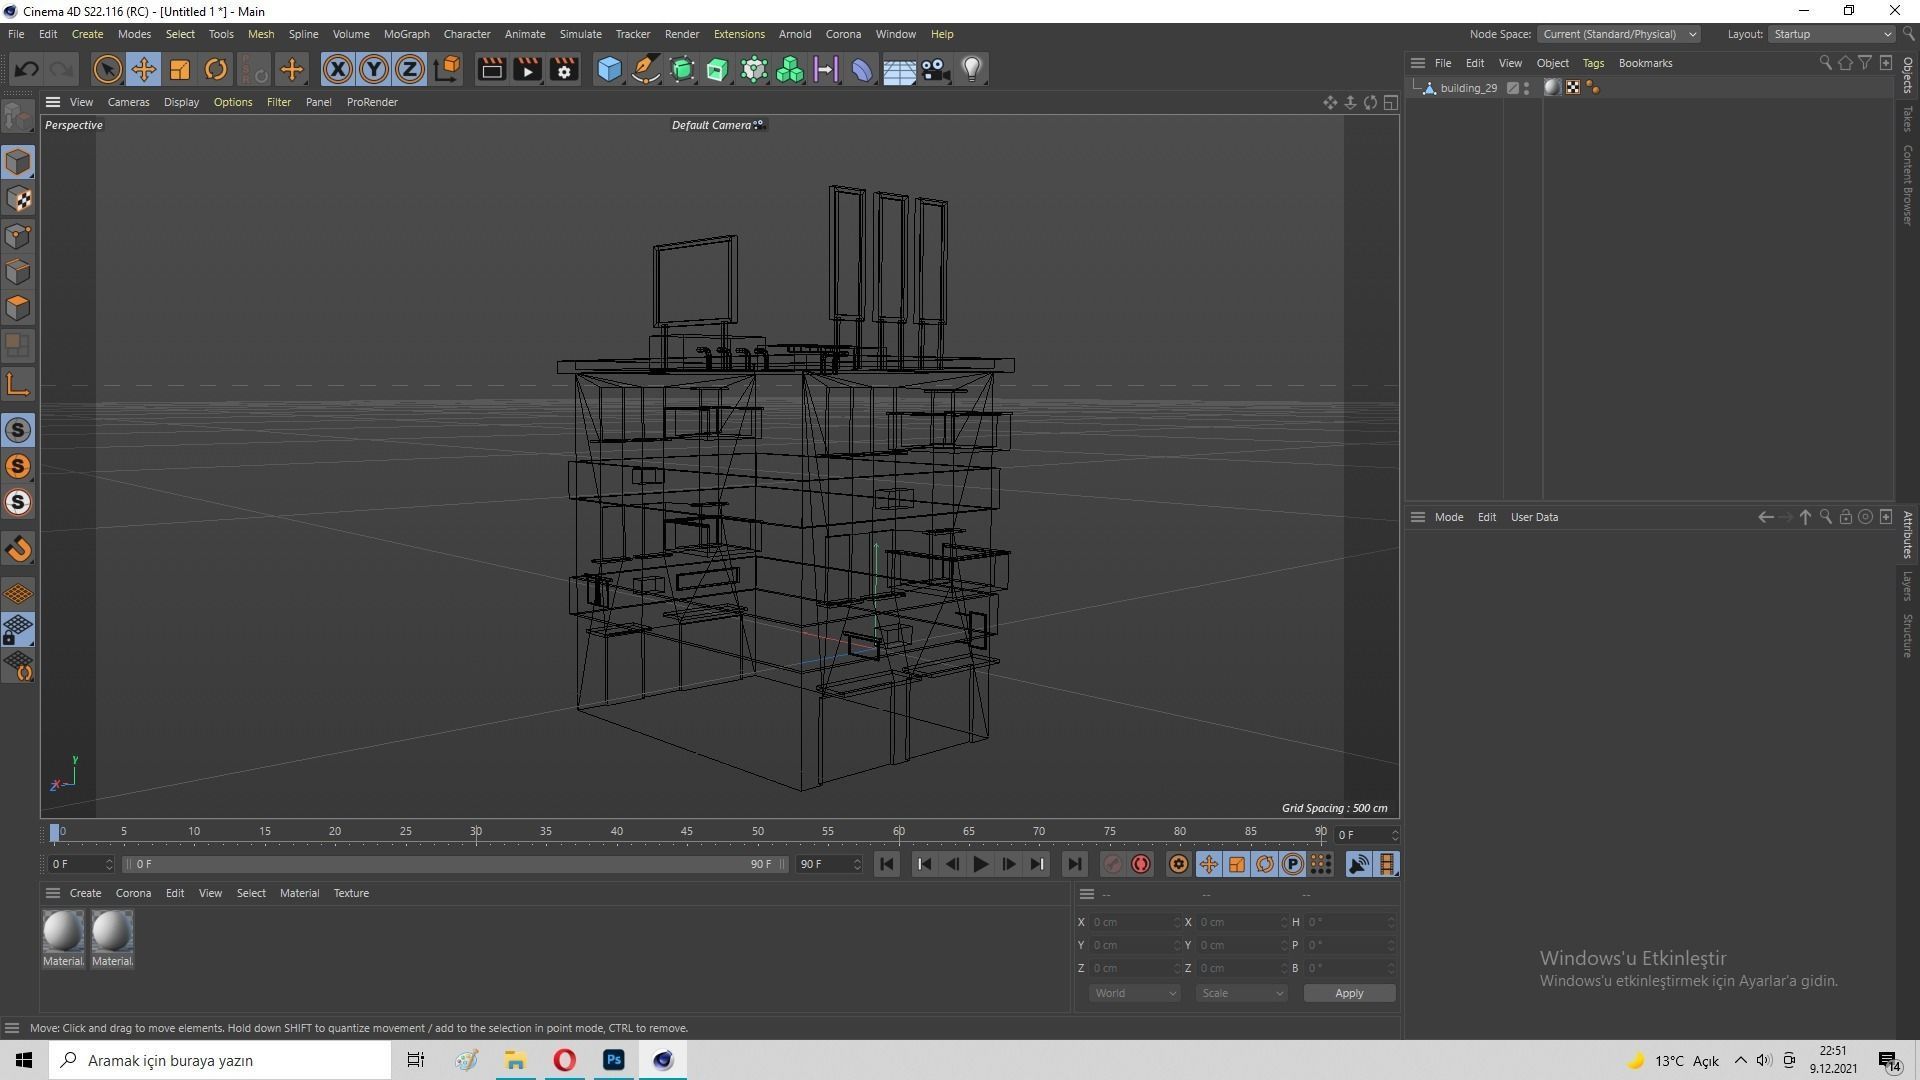
Task: Open the Simulate menu
Action: point(580,34)
